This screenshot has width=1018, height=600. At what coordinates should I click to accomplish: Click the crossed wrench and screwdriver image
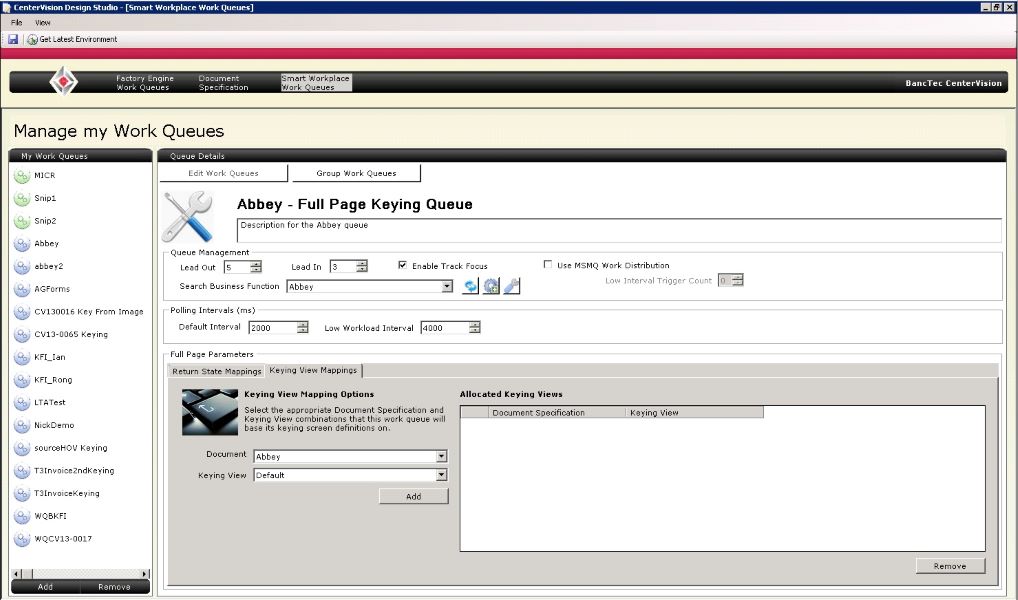pos(188,216)
